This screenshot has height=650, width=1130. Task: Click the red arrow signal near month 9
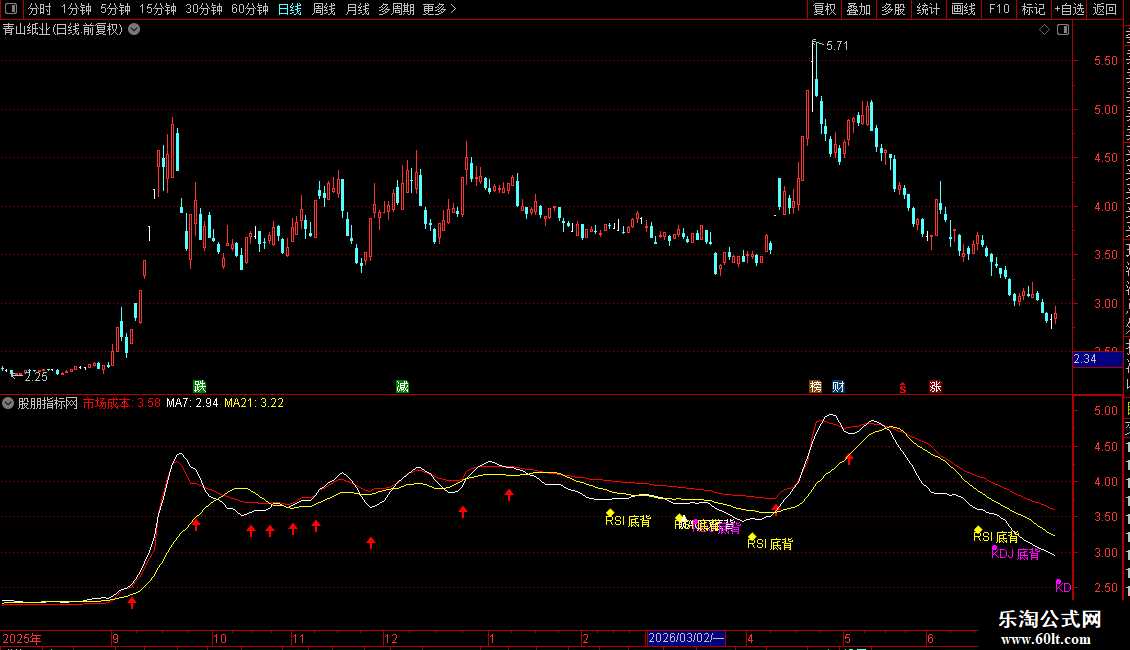point(132,602)
